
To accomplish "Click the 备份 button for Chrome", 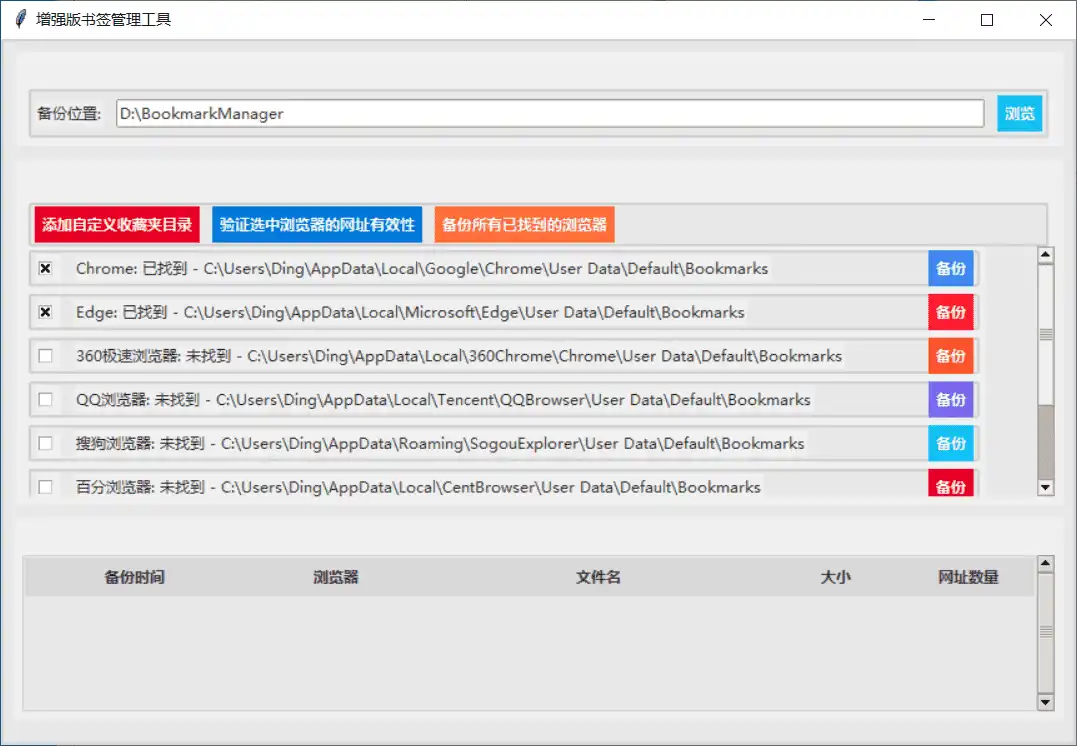I will point(951,268).
